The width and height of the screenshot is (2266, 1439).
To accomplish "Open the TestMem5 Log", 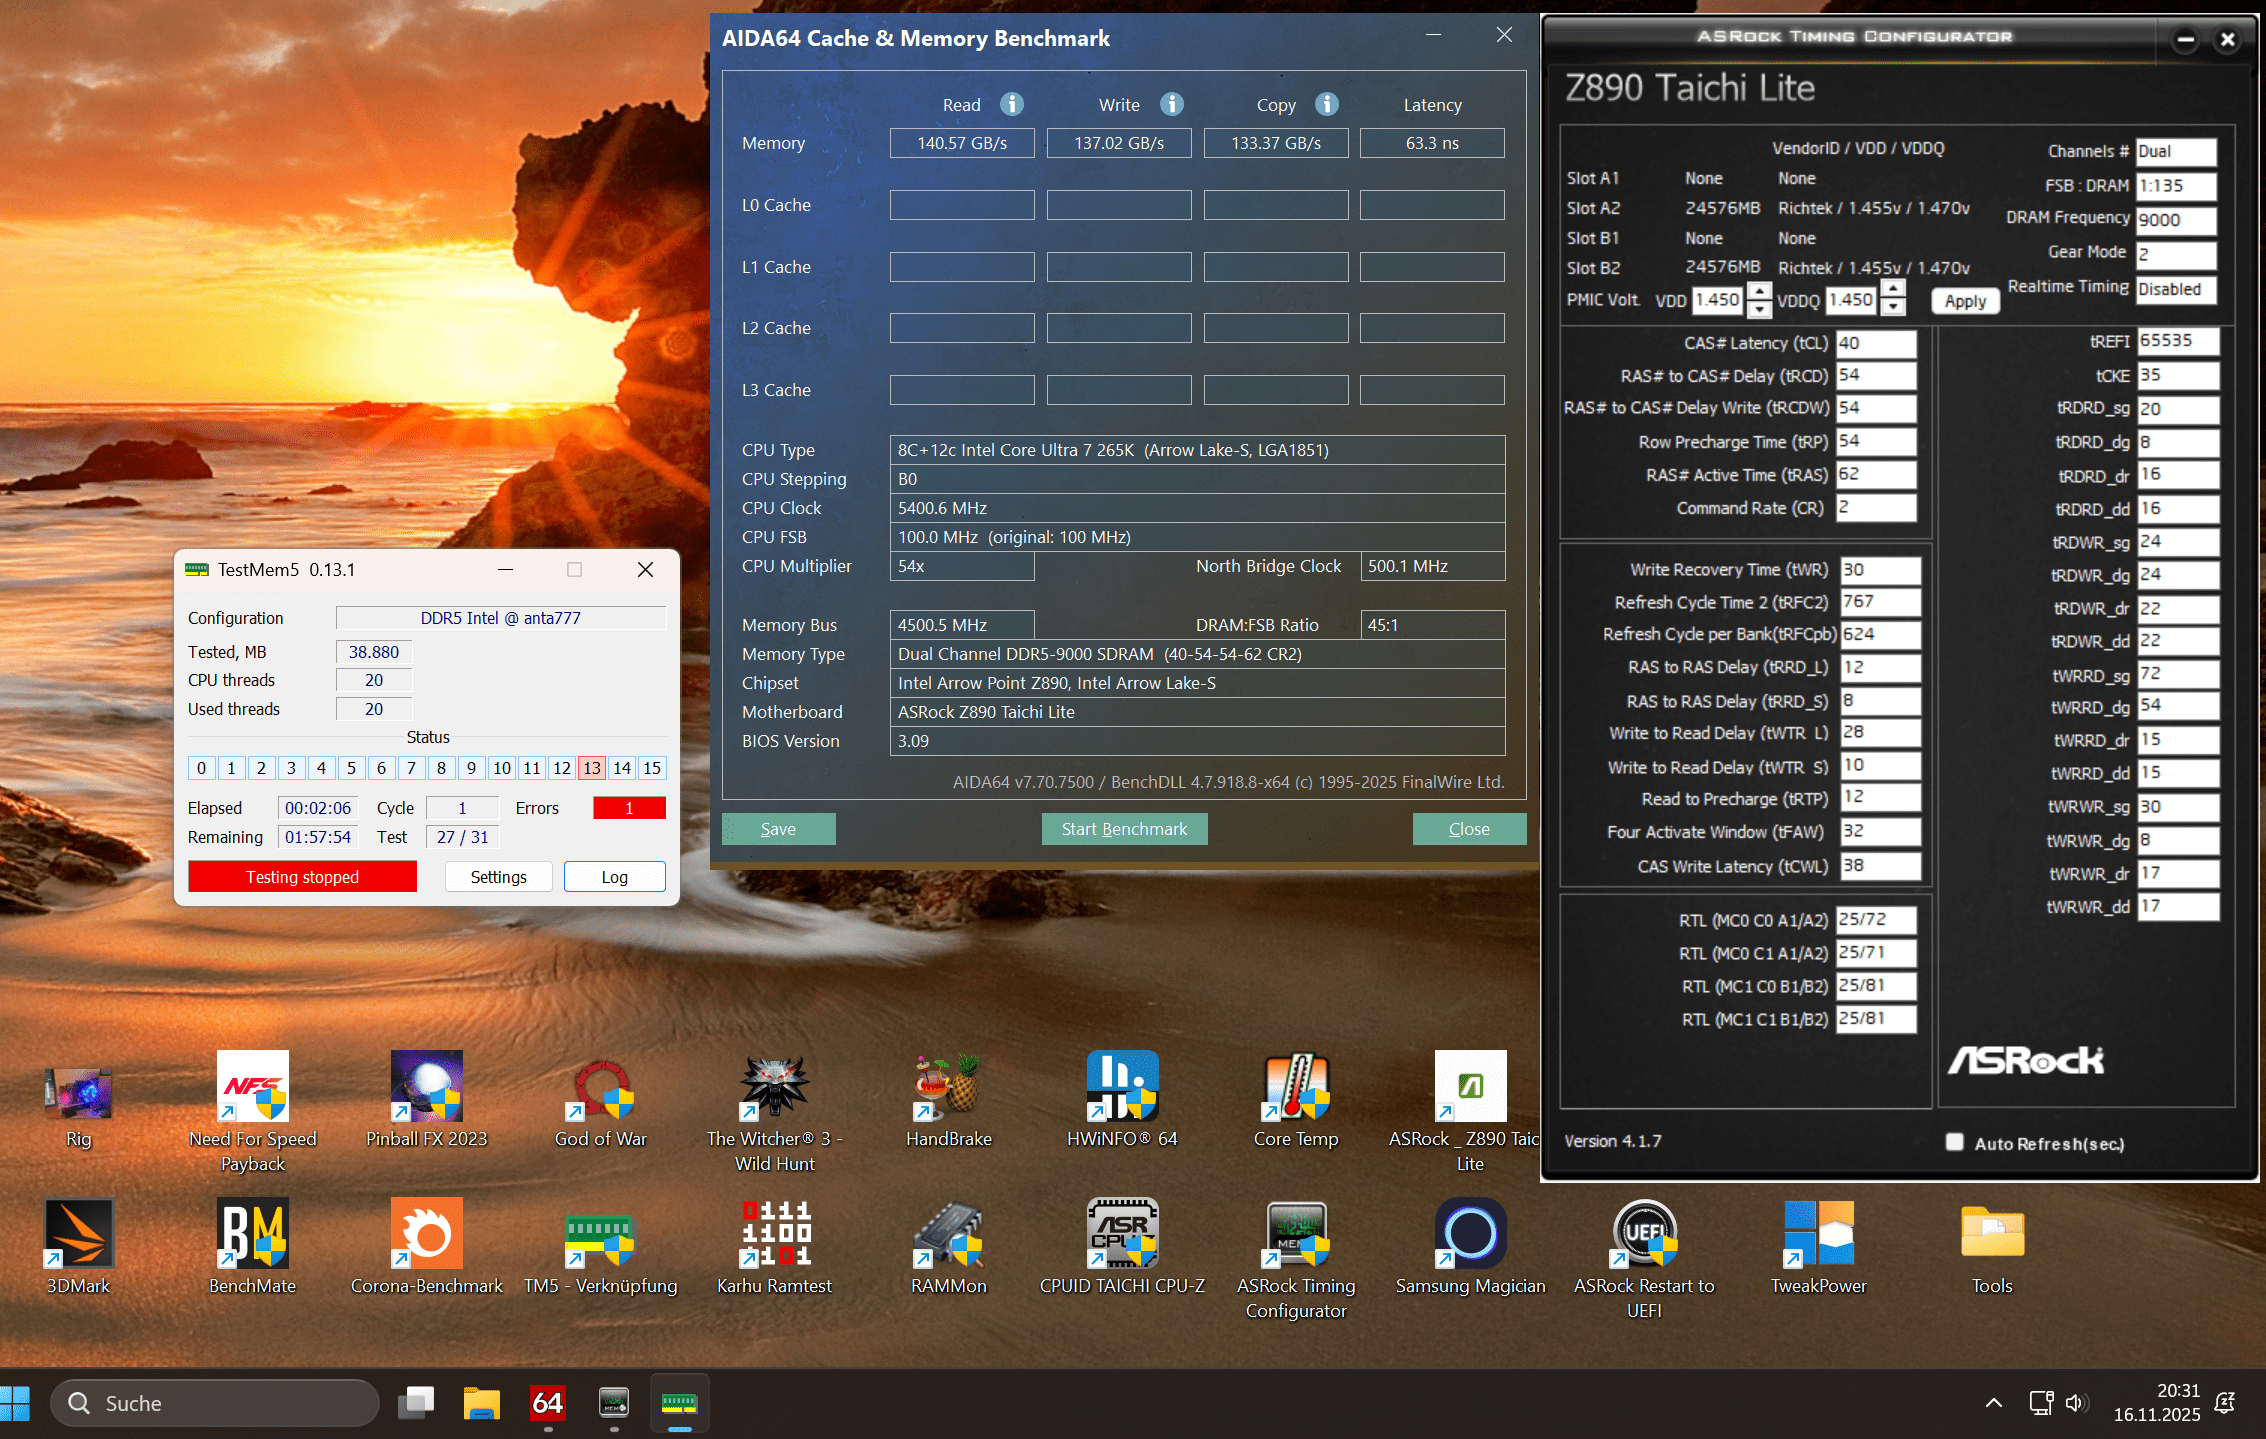I will click(x=614, y=877).
